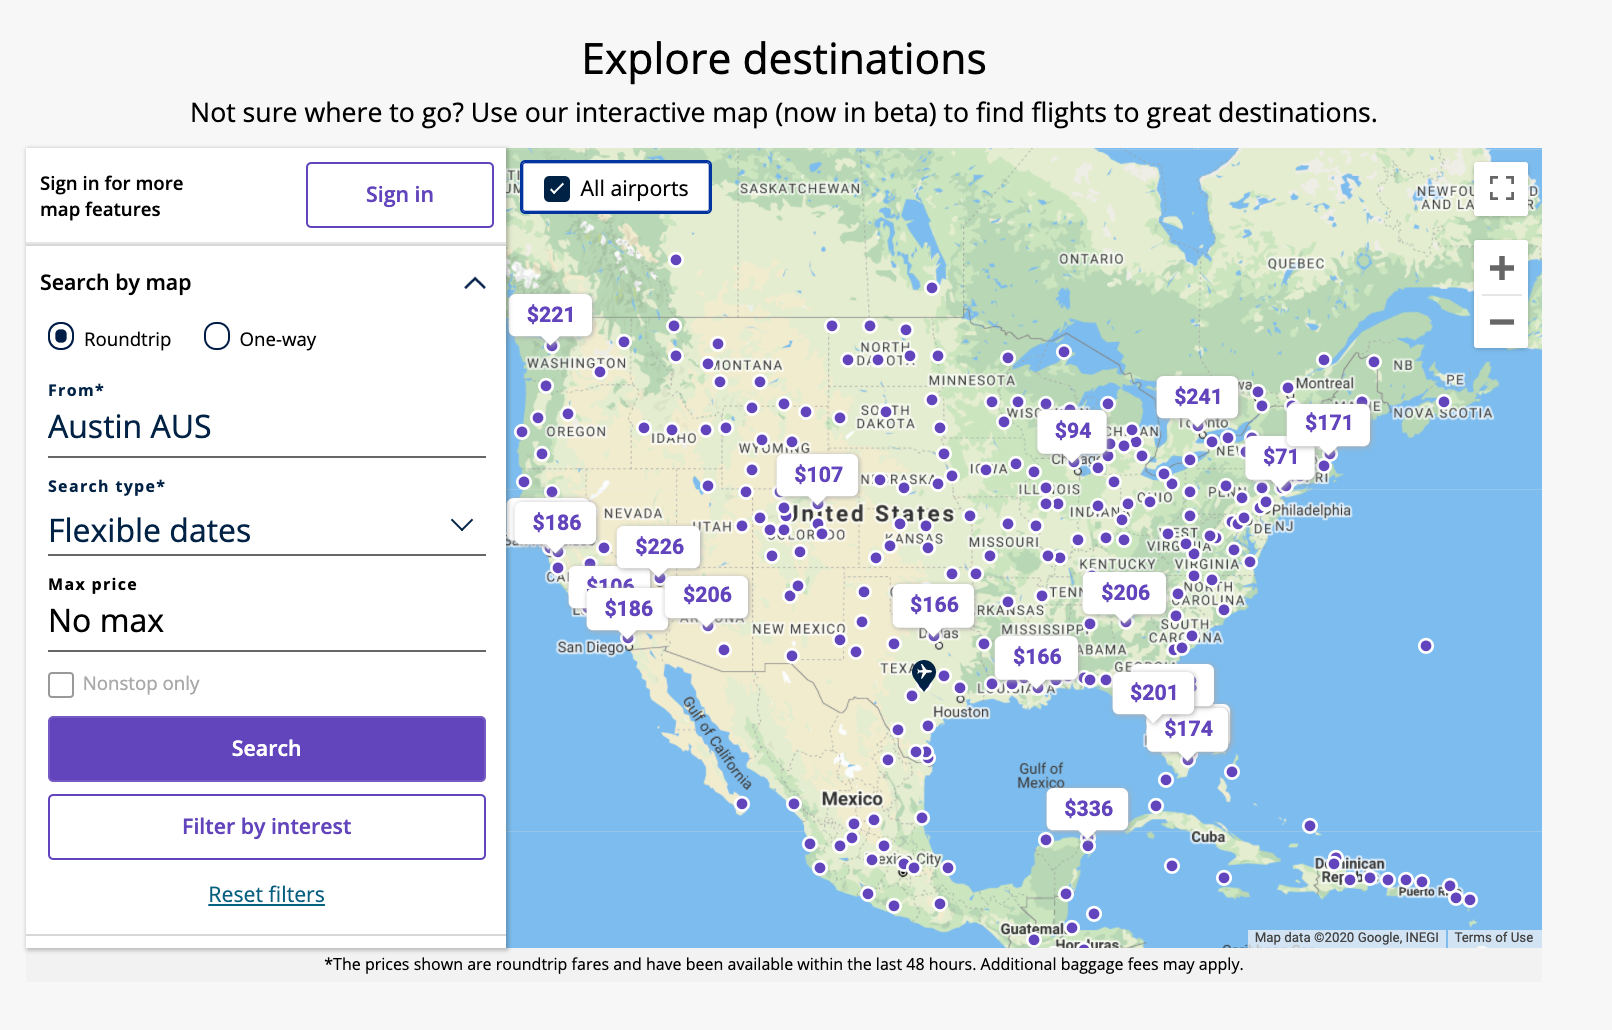Open the Flexible dates search type dropdown

pyautogui.click(x=266, y=530)
